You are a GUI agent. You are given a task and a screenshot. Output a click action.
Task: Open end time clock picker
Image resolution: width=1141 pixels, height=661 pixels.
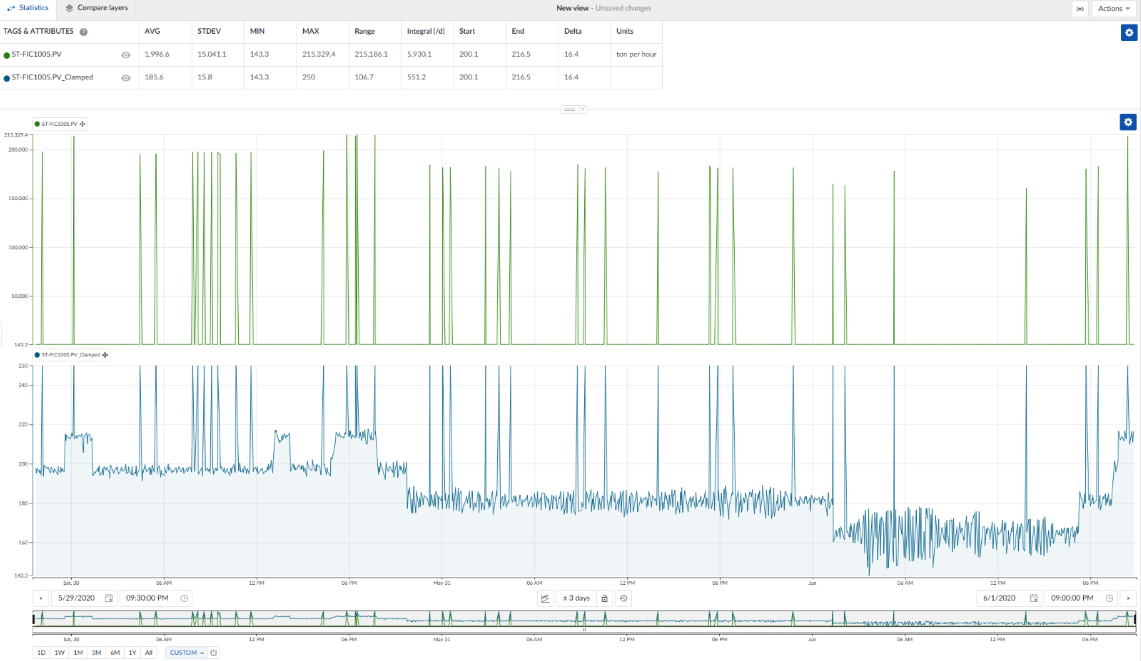[1109, 598]
